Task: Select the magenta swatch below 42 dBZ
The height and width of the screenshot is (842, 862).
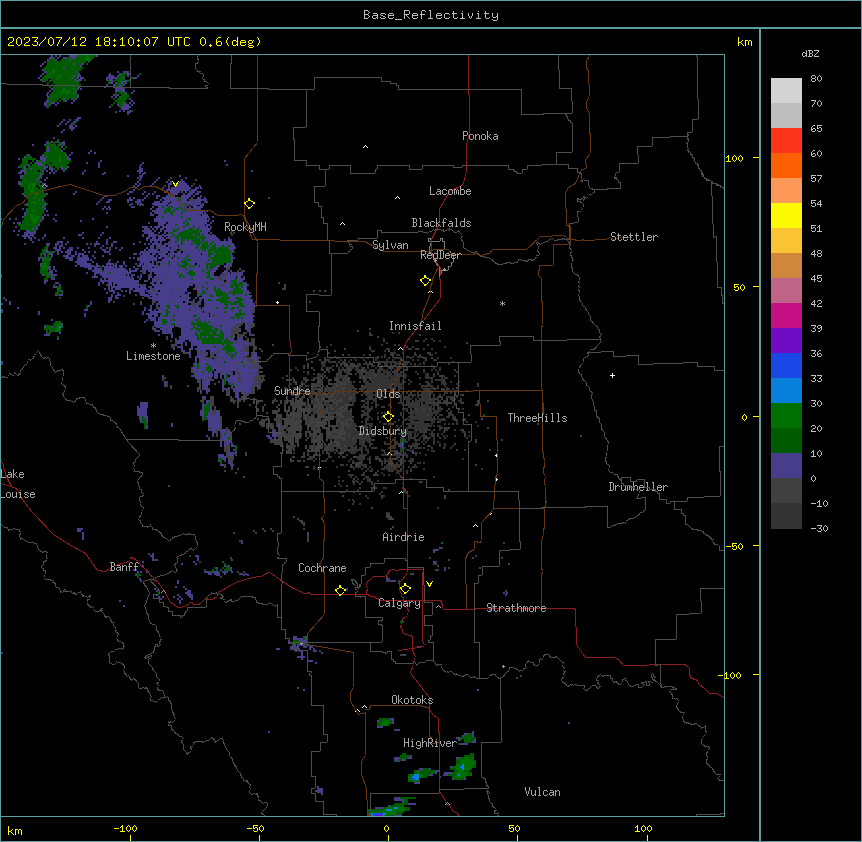Action: click(786, 315)
